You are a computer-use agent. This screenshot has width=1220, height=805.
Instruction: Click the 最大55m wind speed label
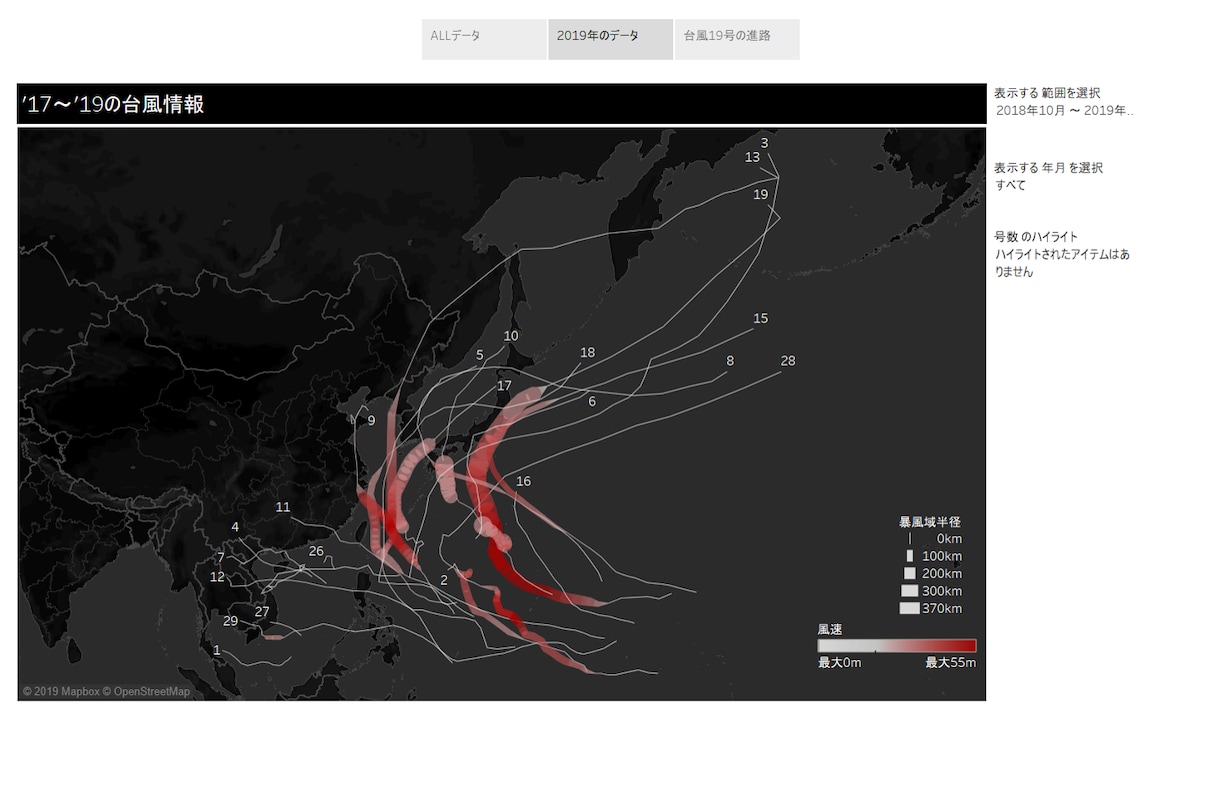coord(950,662)
